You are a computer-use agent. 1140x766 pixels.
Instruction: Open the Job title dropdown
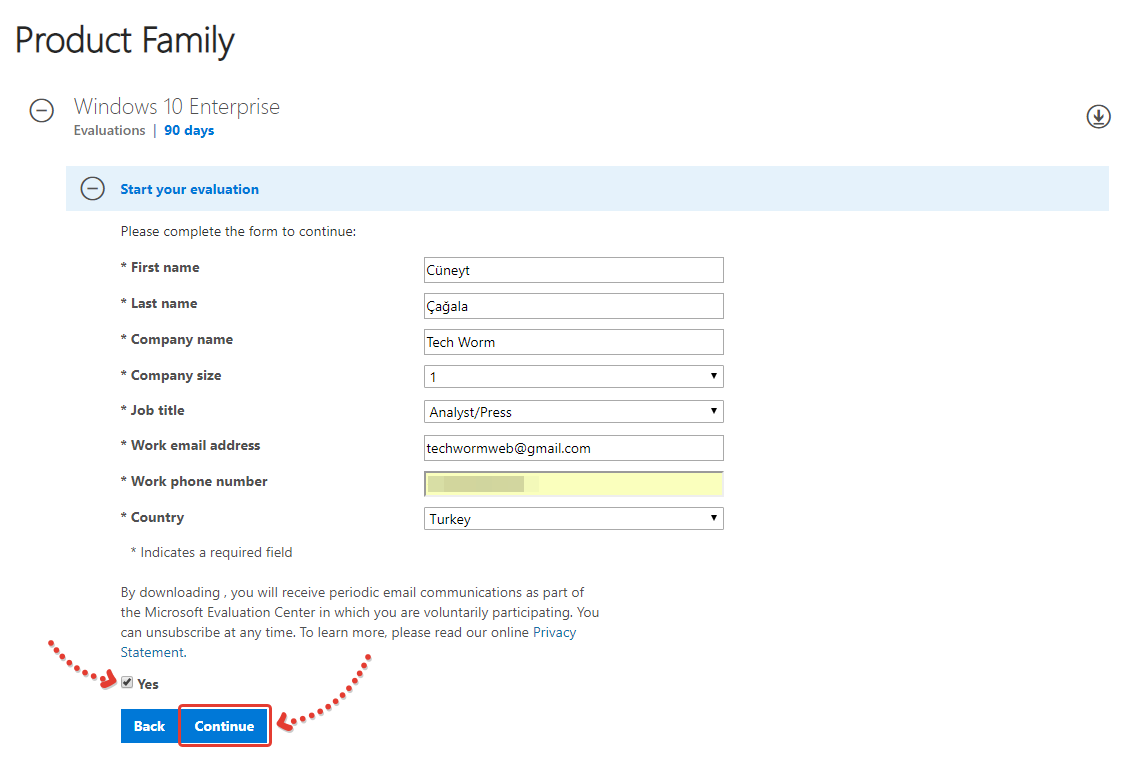click(x=573, y=412)
